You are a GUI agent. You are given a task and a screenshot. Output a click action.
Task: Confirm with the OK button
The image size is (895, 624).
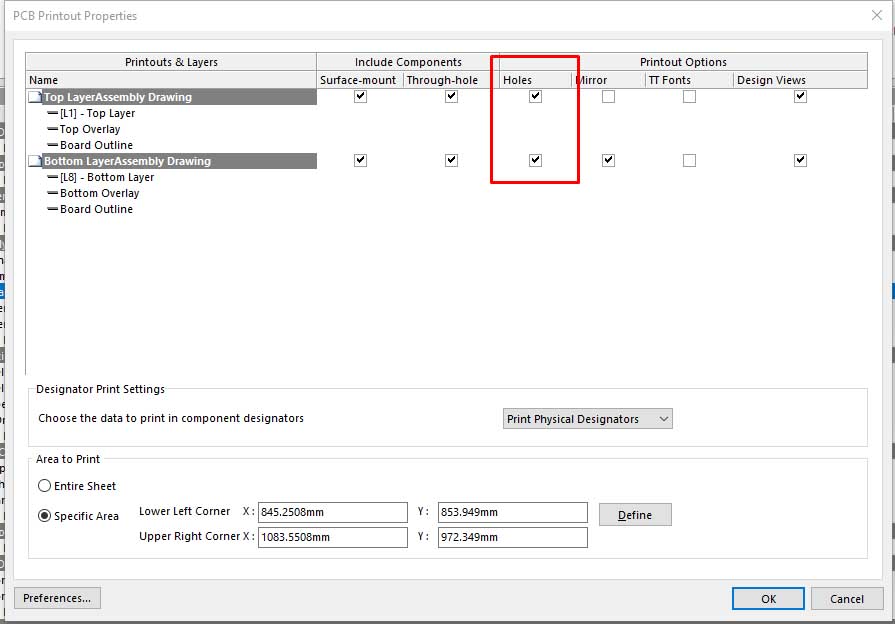click(x=768, y=598)
